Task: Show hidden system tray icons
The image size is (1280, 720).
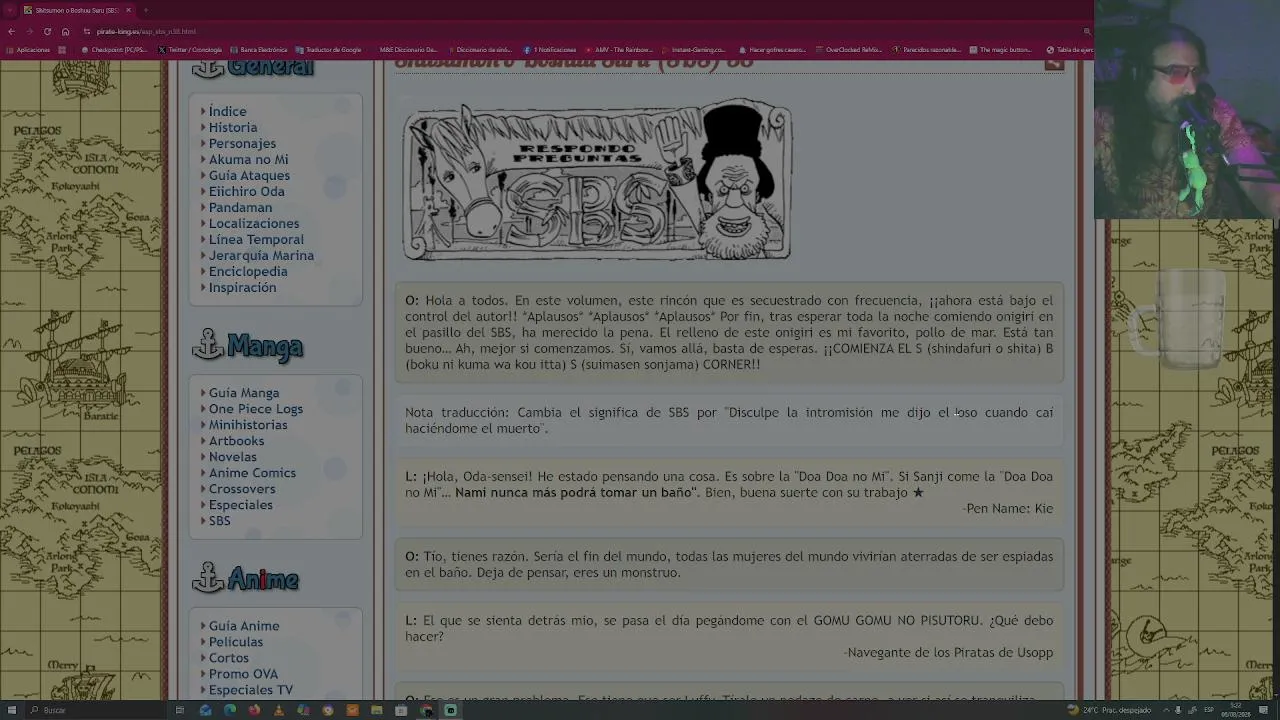Action: [1166, 710]
